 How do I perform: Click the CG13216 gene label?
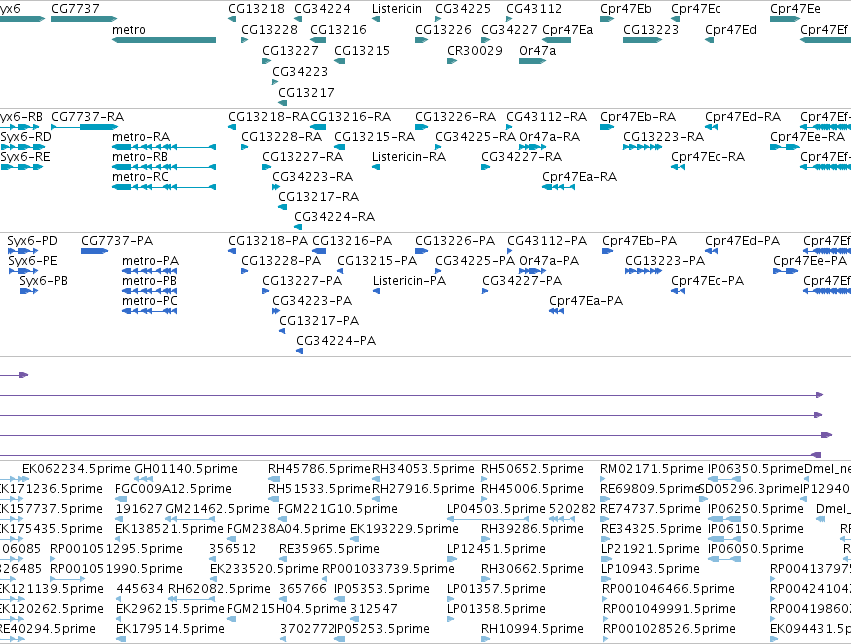pyautogui.click(x=338, y=30)
